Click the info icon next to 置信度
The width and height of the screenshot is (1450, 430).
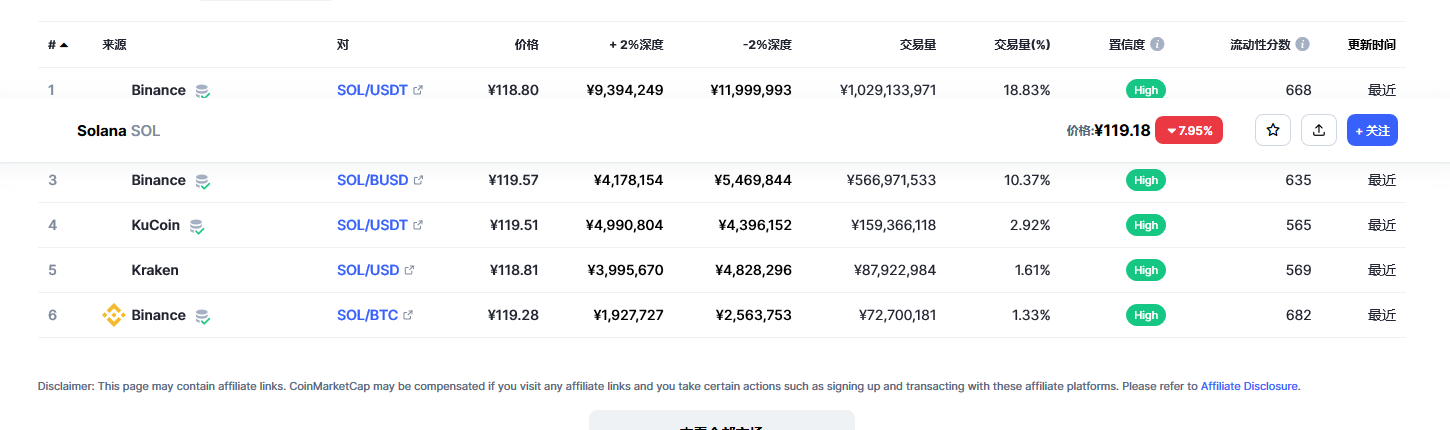pyautogui.click(x=1157, y=45)
